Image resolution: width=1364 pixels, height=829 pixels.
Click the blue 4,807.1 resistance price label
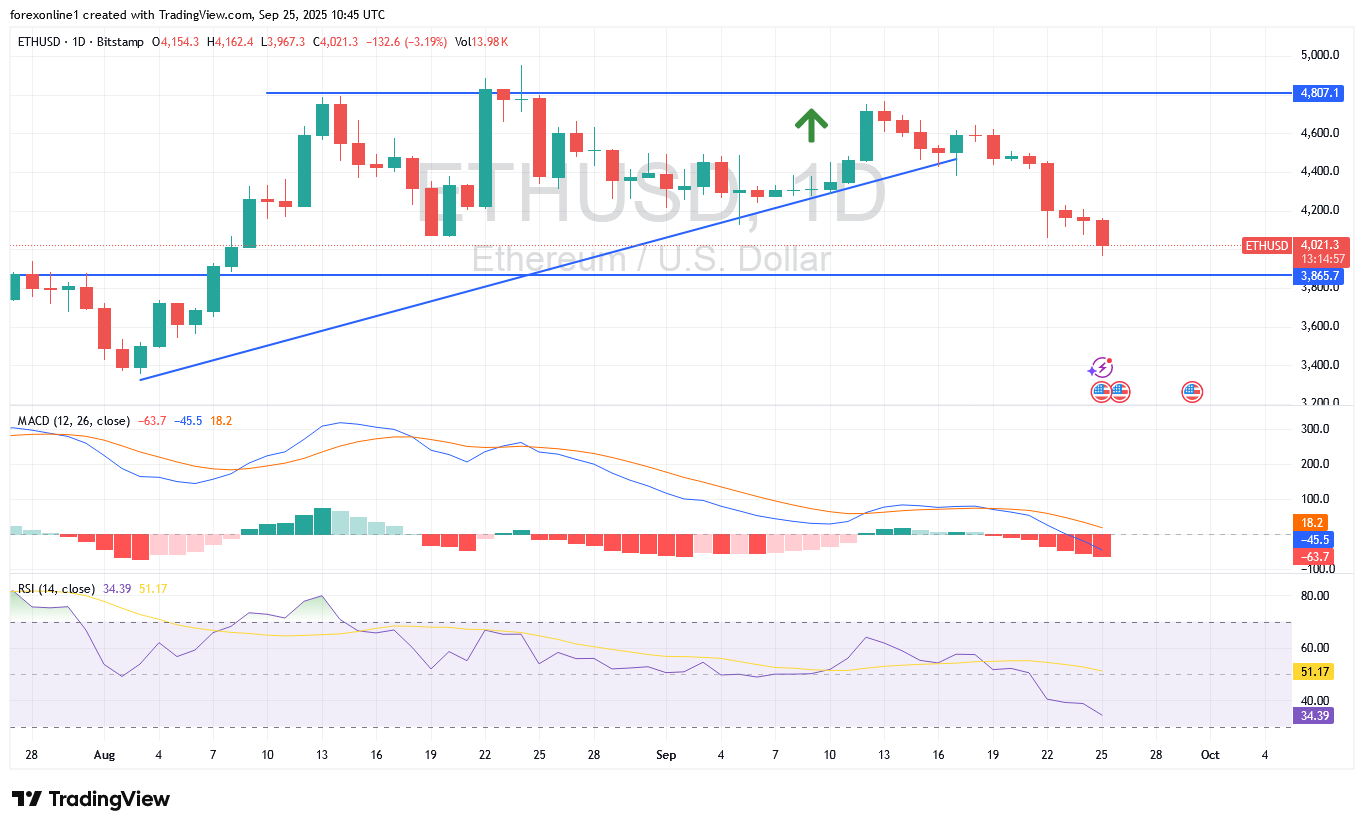1318,93
